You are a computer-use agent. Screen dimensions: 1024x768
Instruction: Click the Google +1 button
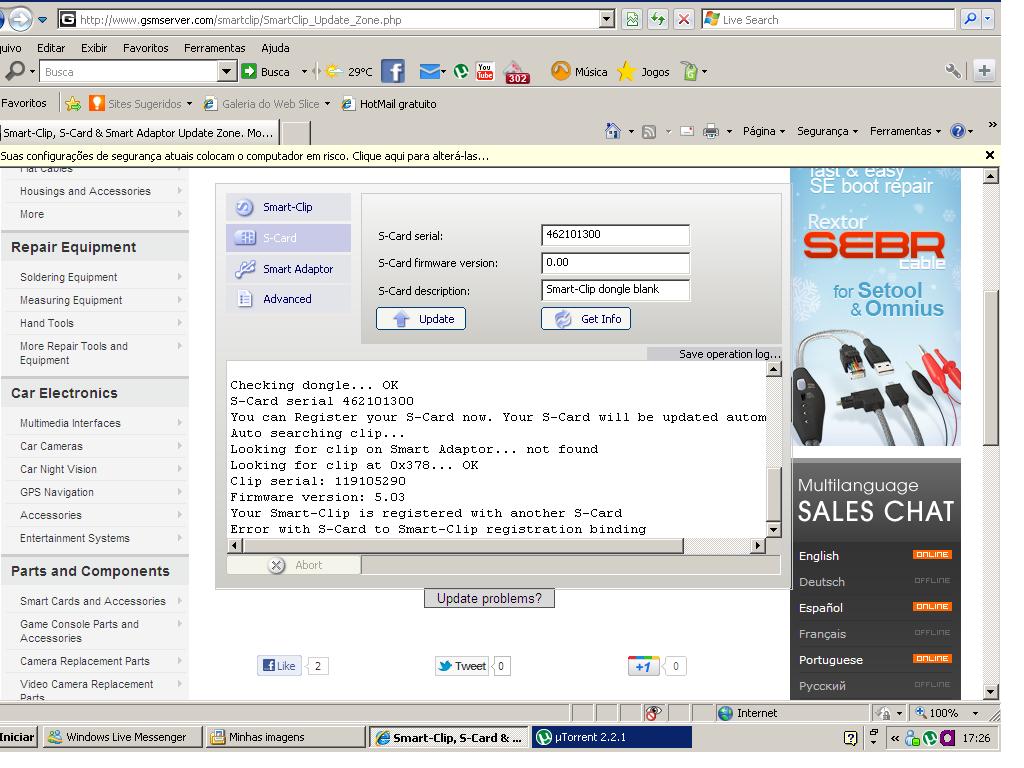(x=643, y=665)
